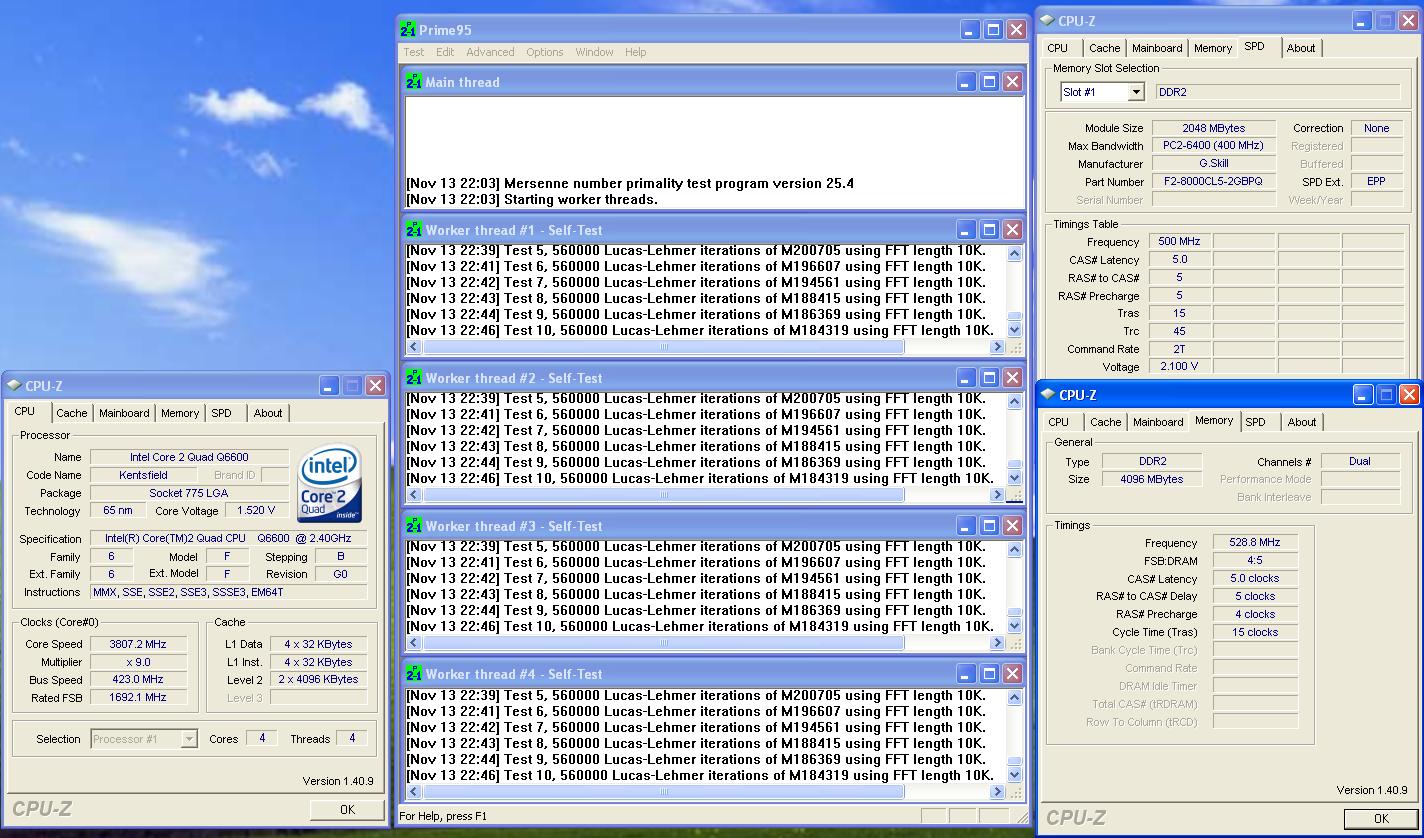Click the memory Size value 4096 MBytes
Image resolution: width=1424 pixels, height=838 pixels.
(x=1151, y=479)
